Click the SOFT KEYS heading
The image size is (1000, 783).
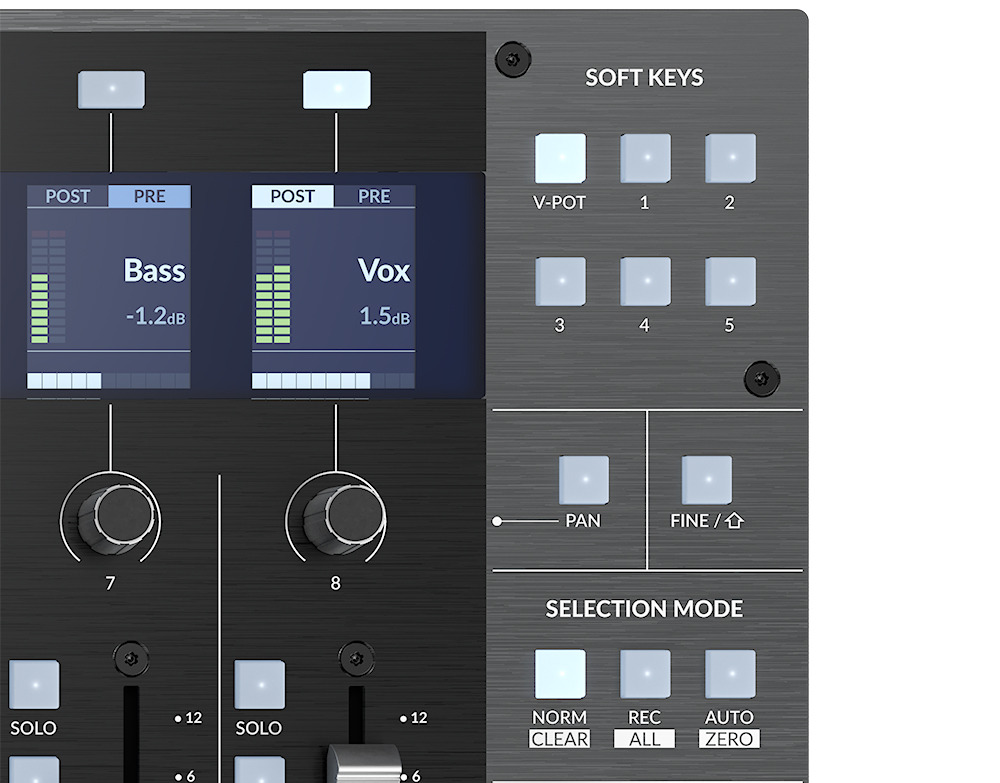point(644,78)
